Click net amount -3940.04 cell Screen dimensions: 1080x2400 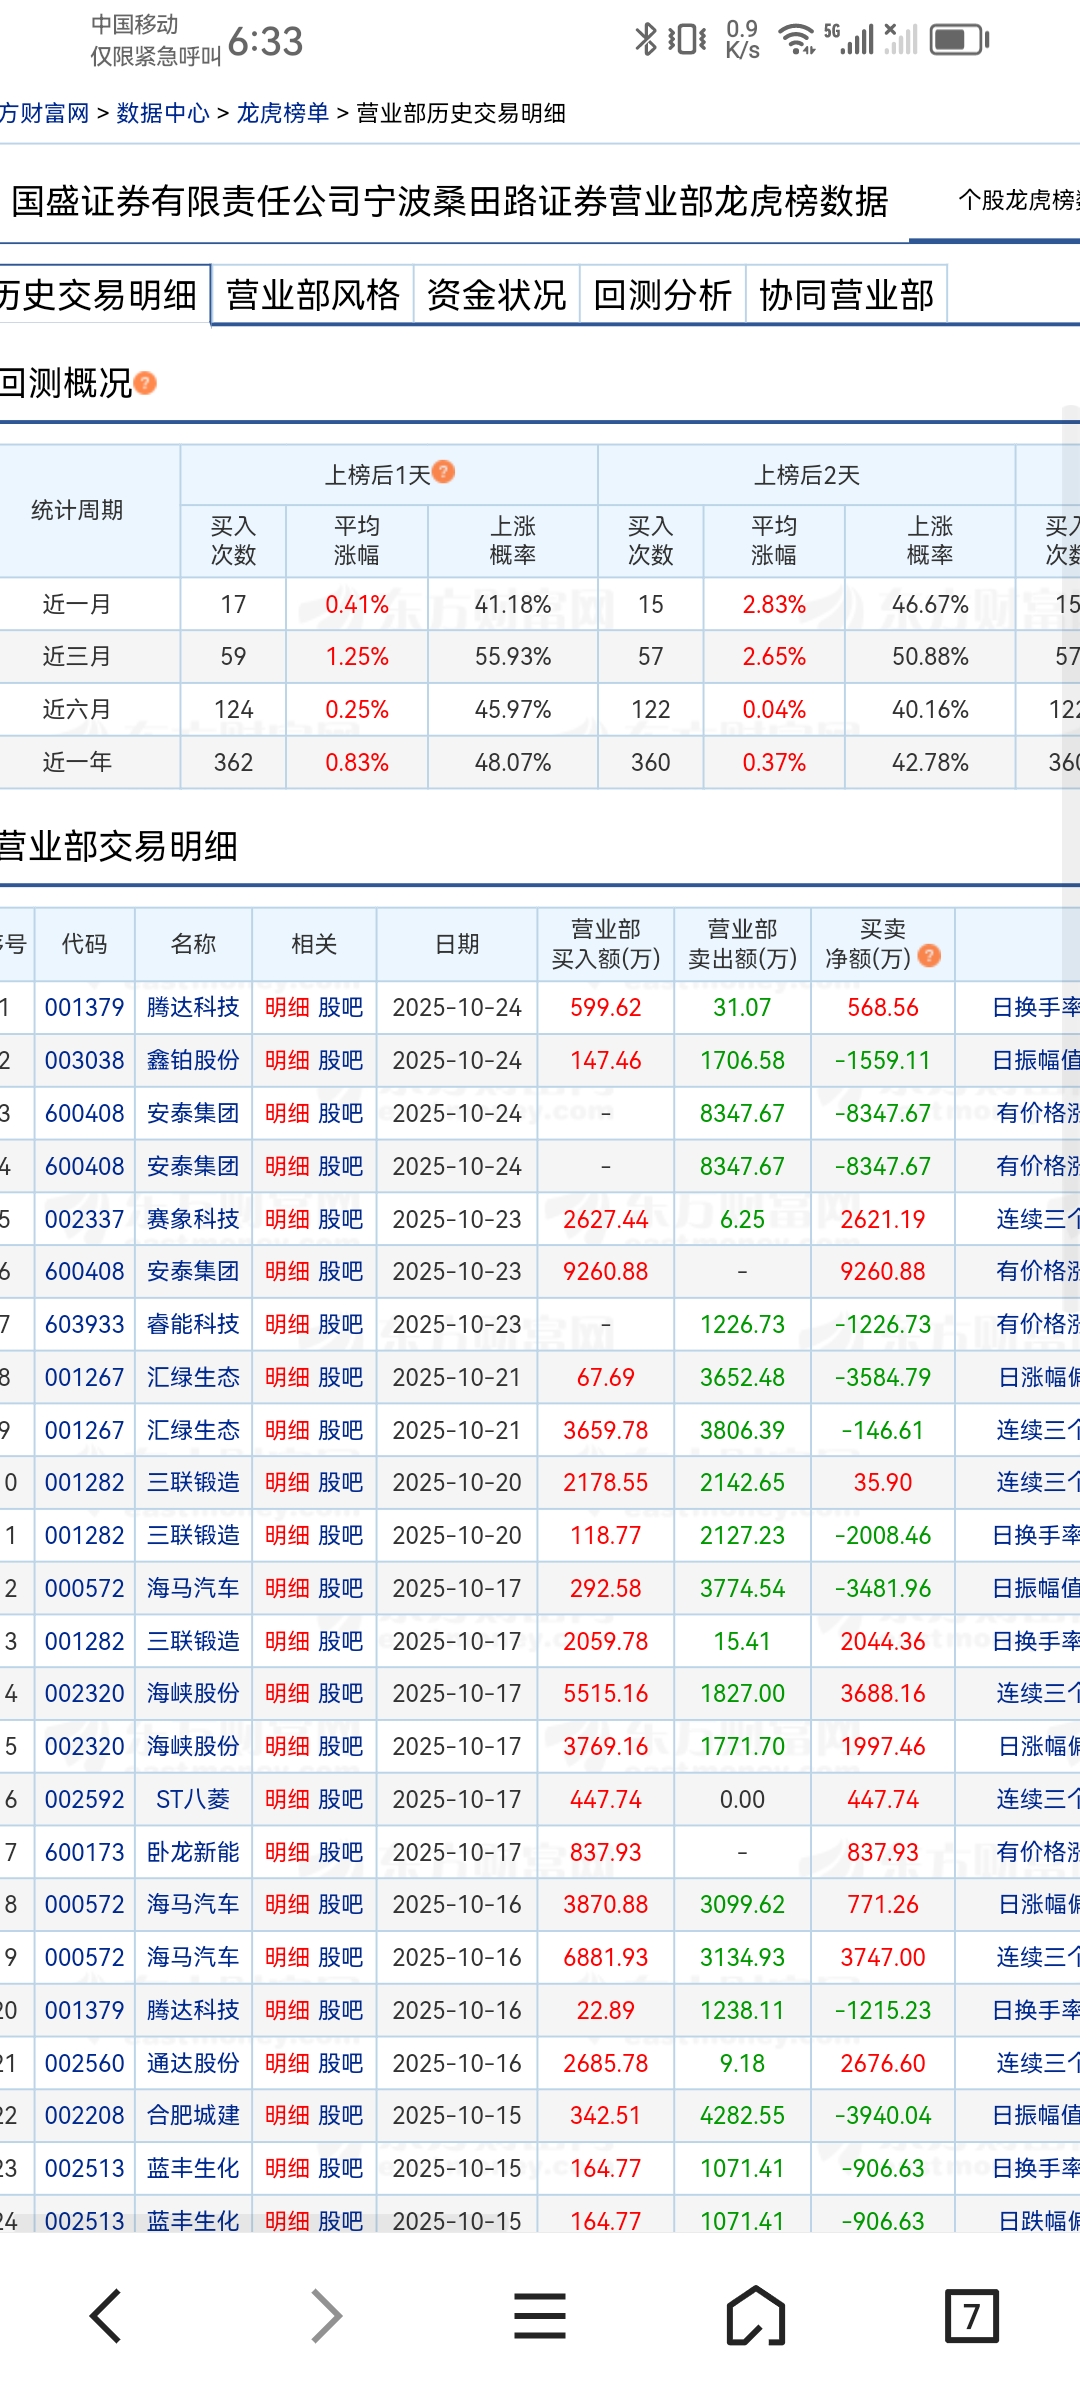(x=883, y=2115)
